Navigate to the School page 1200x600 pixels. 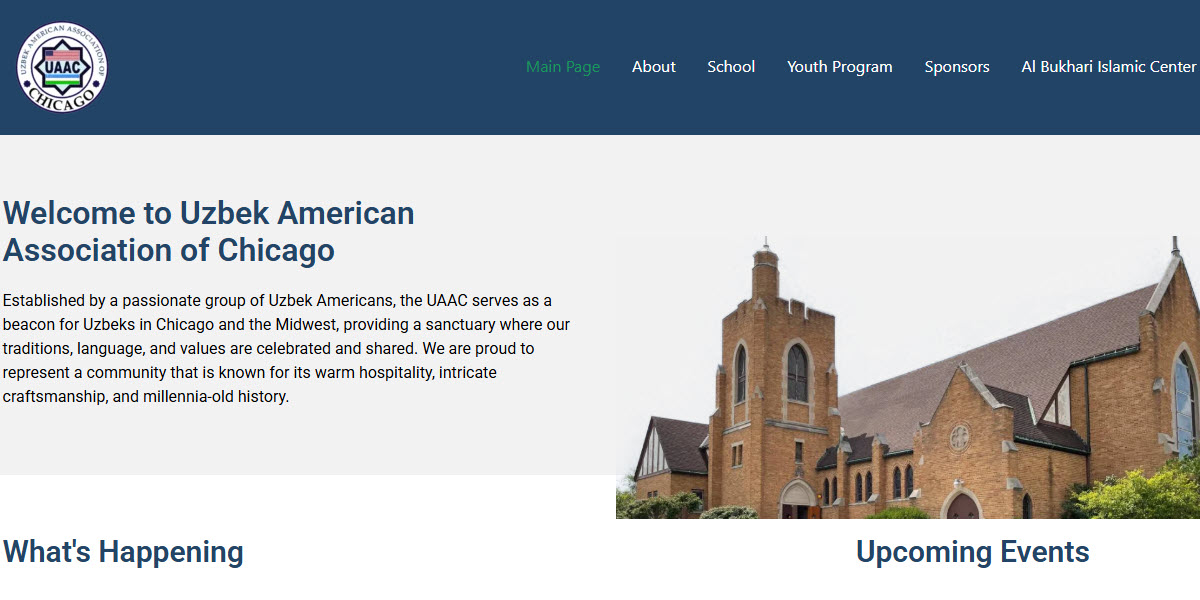point(731,66)
